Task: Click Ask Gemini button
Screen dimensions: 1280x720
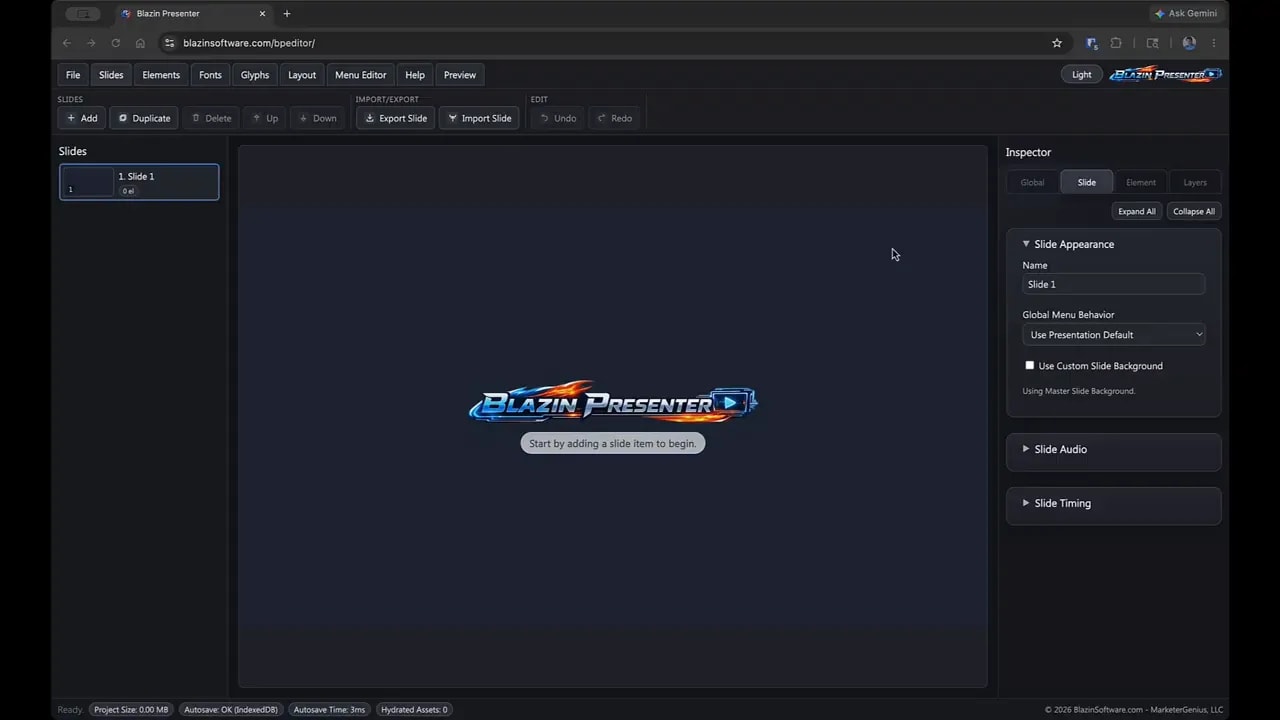Action: click(x=1186, y=14)
